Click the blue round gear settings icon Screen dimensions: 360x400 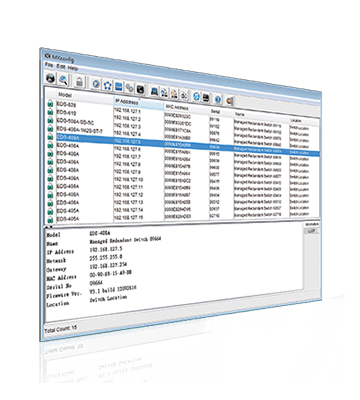96,83
